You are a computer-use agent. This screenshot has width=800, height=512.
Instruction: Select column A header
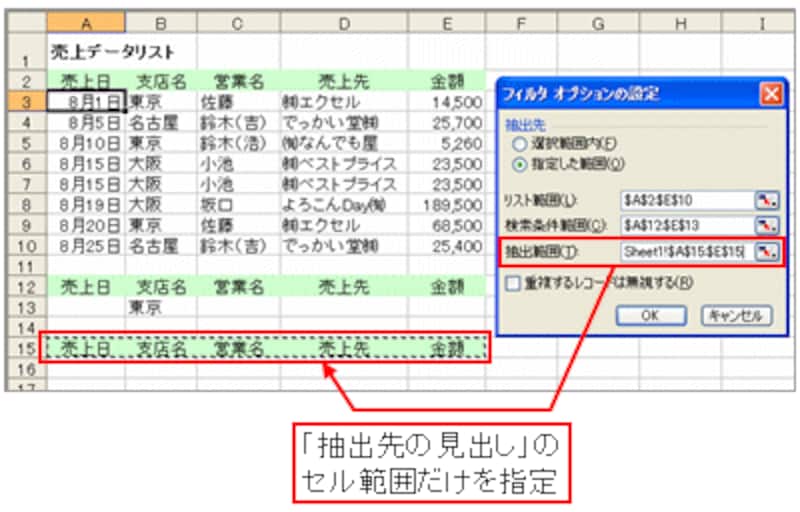pos(85,22)
